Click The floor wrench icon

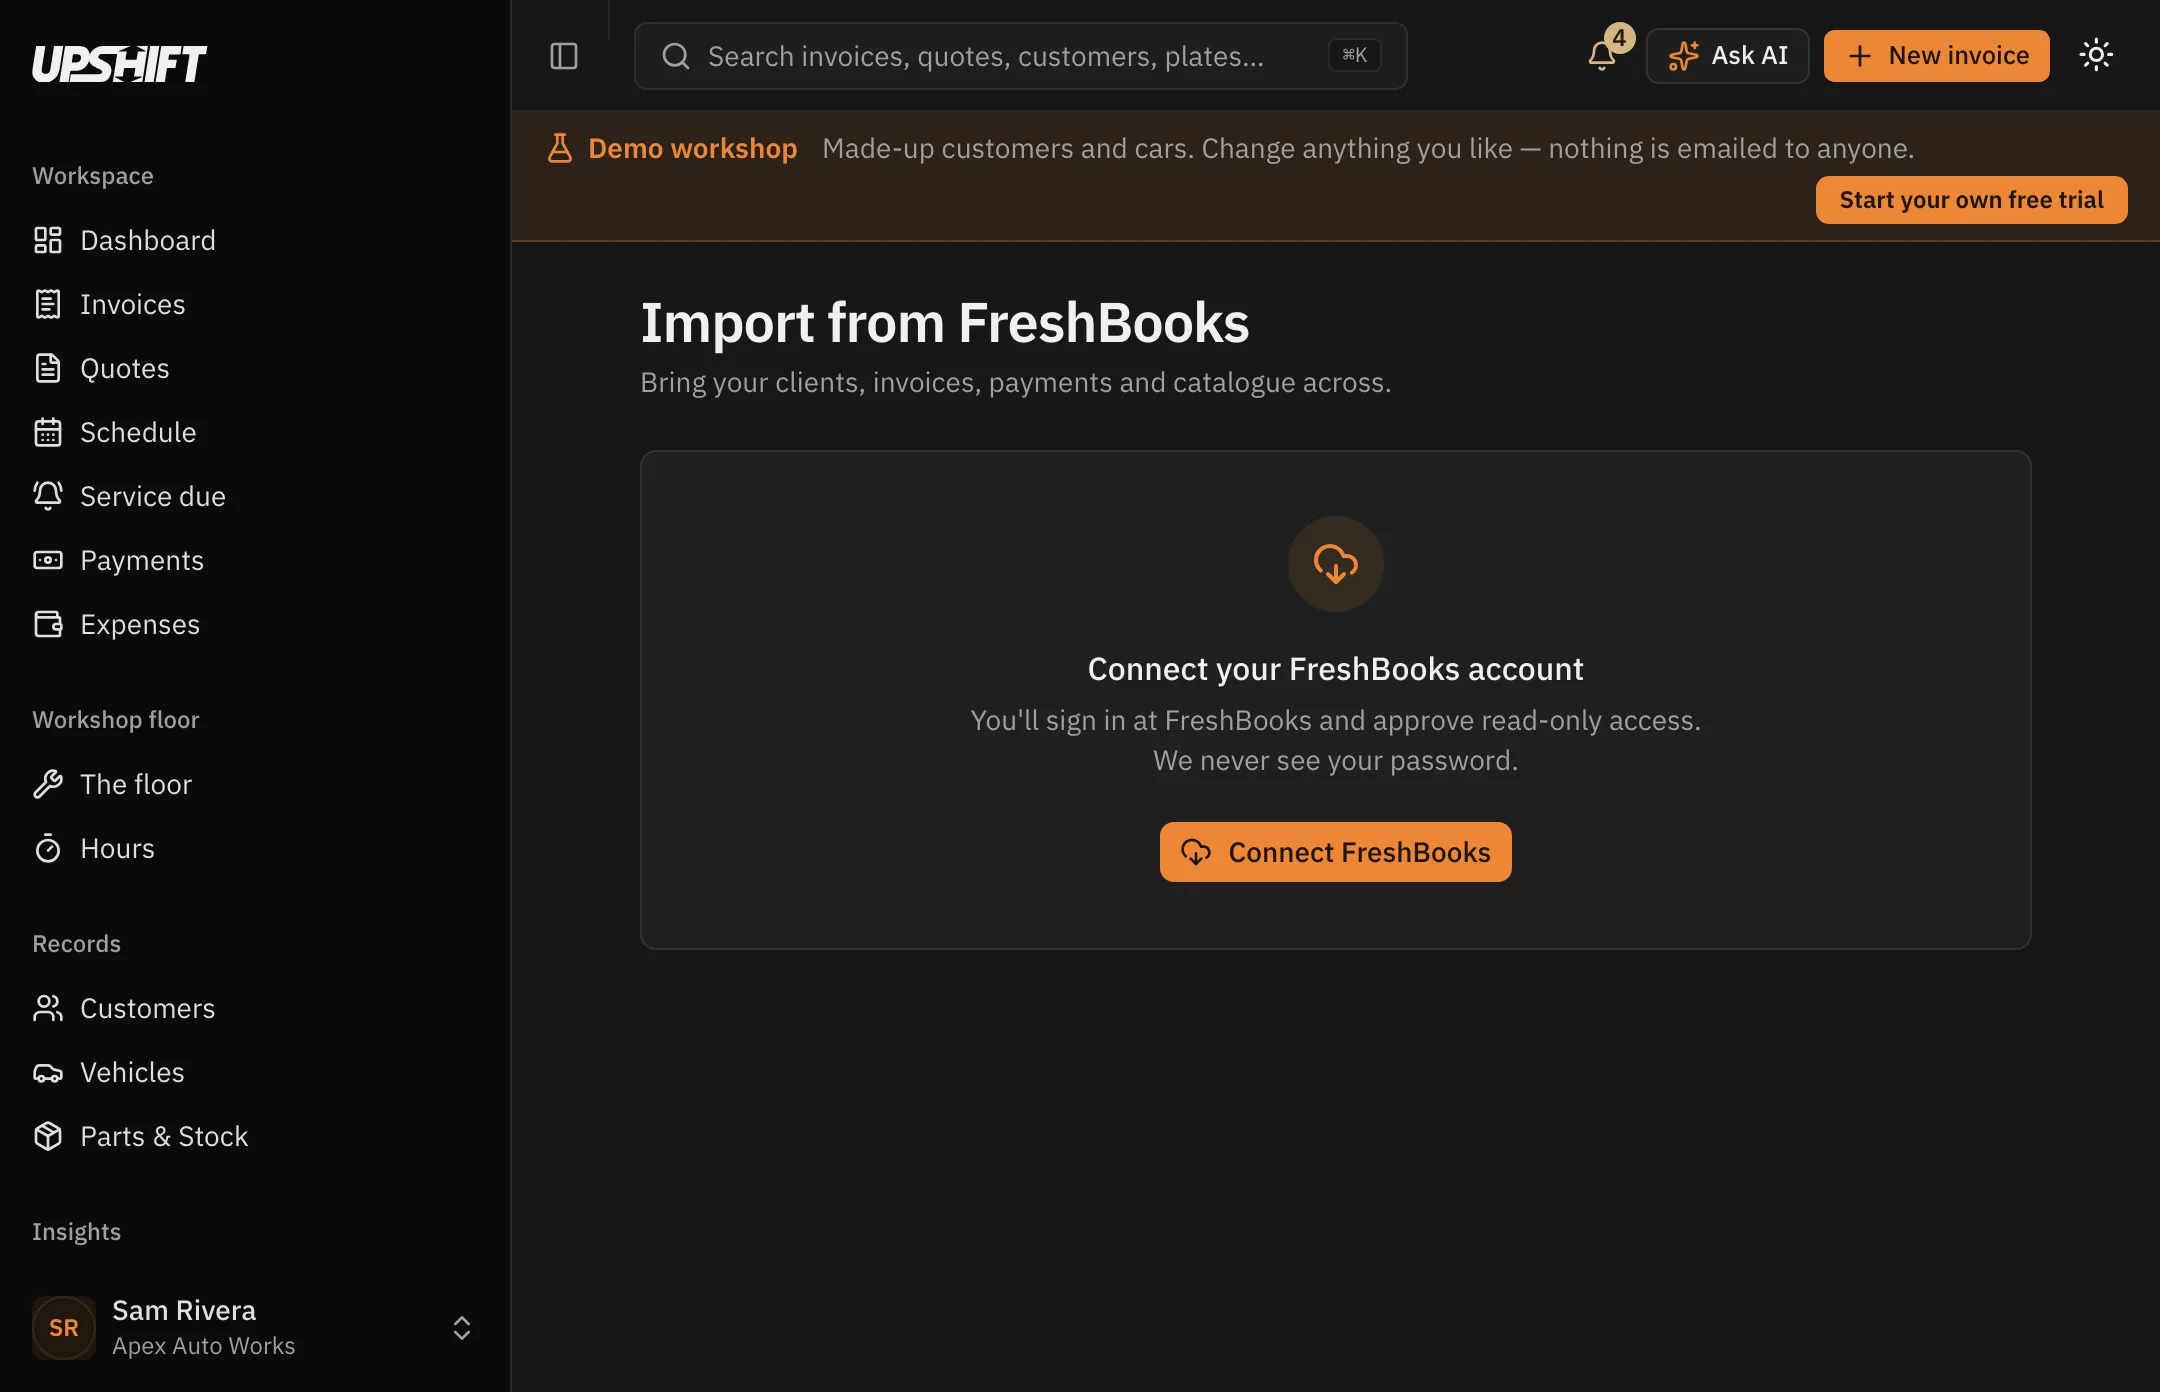[x=48, y=784]
